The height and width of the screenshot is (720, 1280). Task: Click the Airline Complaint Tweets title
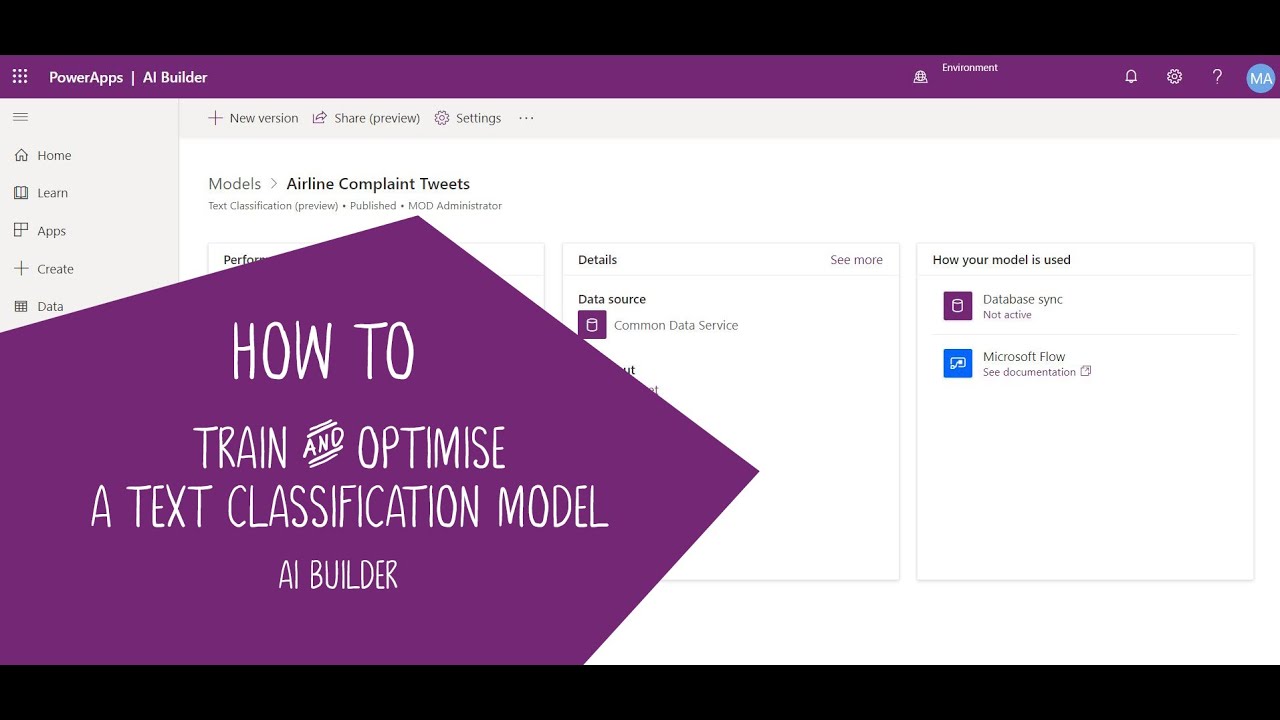[x=378, y=184]
